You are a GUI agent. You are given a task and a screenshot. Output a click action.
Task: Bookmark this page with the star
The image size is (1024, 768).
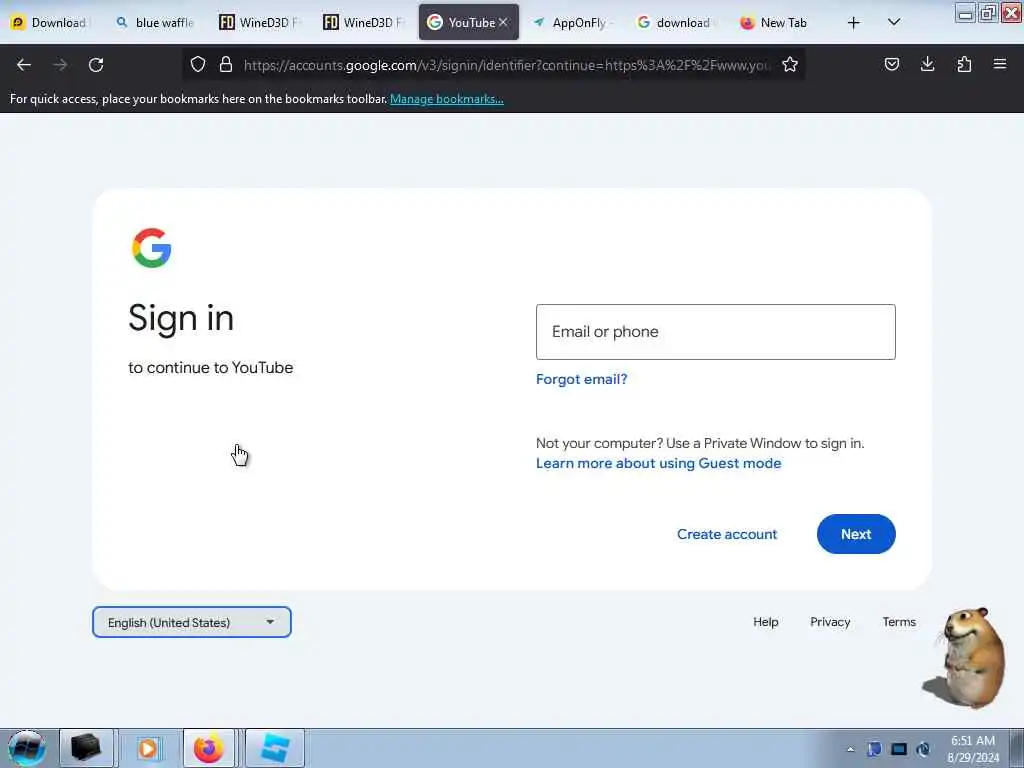(790, 64)
